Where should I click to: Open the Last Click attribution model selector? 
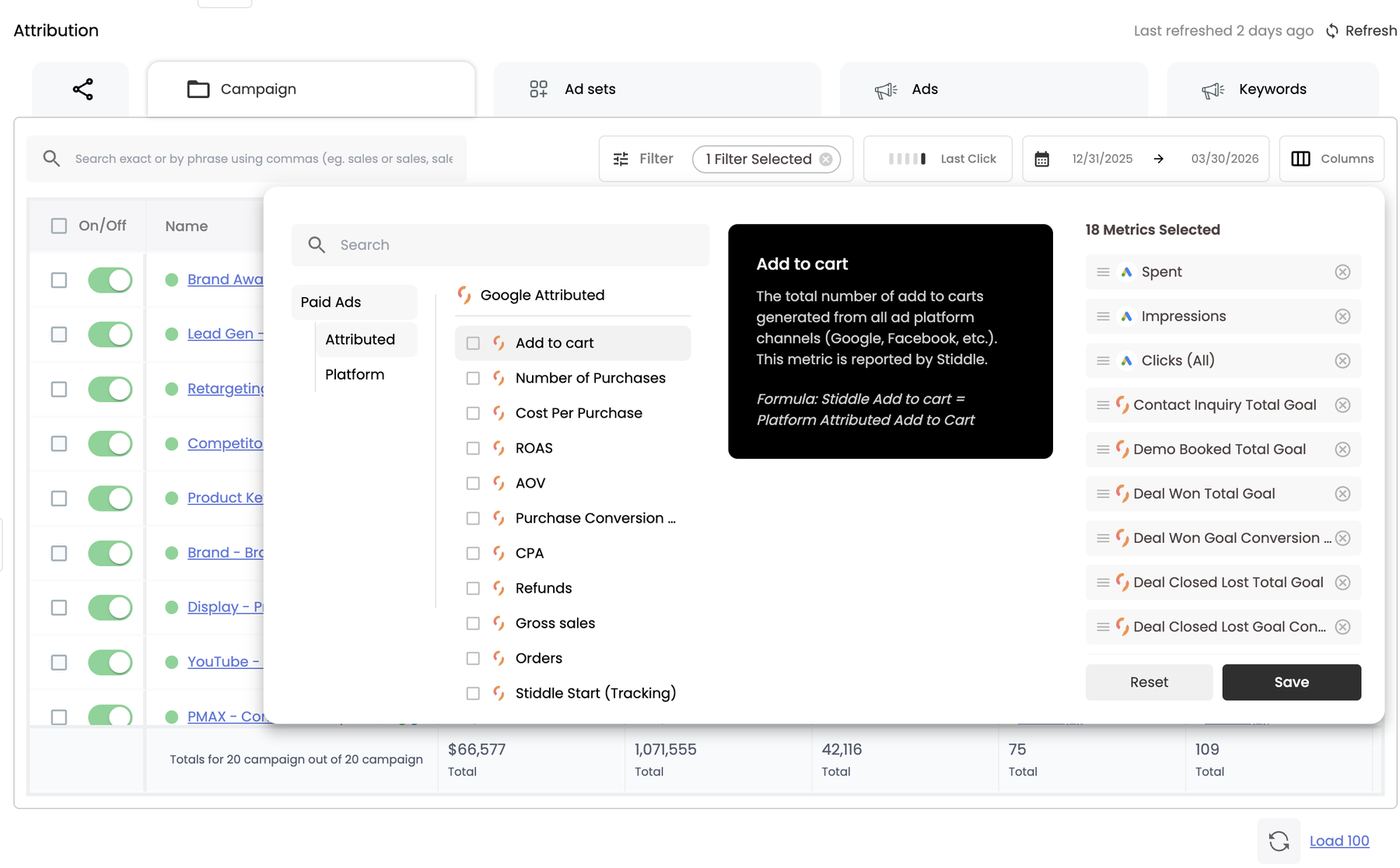click(x=938, y=159)
